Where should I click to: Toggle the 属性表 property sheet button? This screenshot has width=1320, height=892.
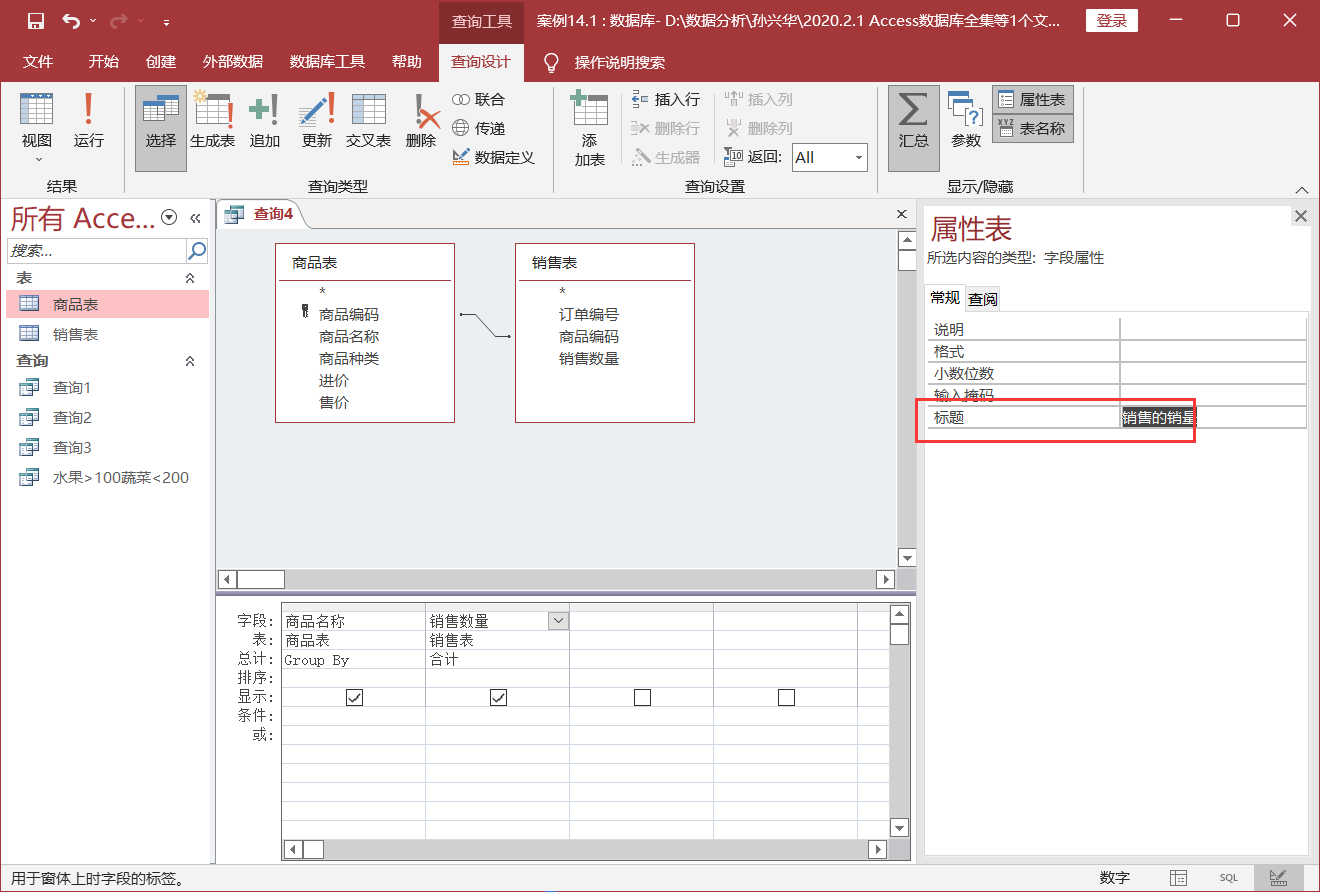(x=1033, y=99)
